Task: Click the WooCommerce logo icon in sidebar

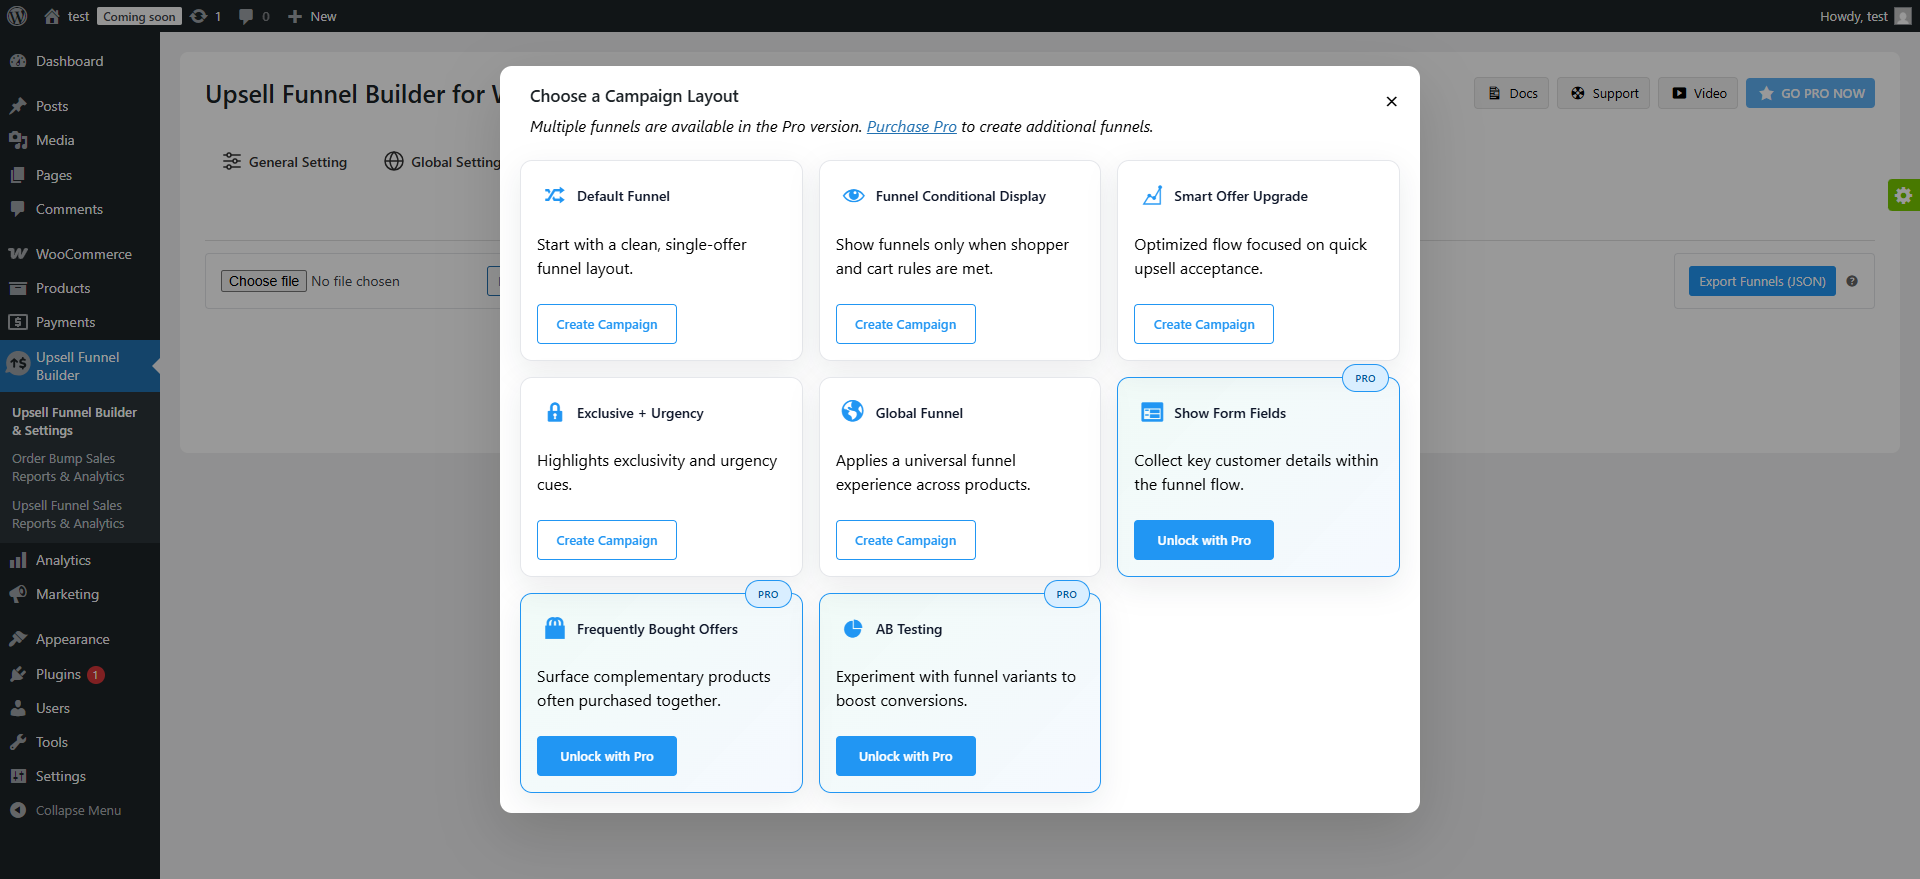Action: tap(18, 254)
